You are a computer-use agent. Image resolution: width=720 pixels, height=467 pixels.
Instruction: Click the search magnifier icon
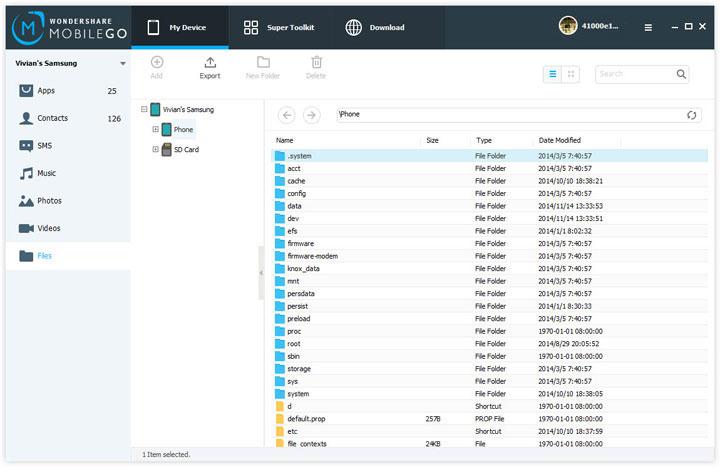(681, 74)
